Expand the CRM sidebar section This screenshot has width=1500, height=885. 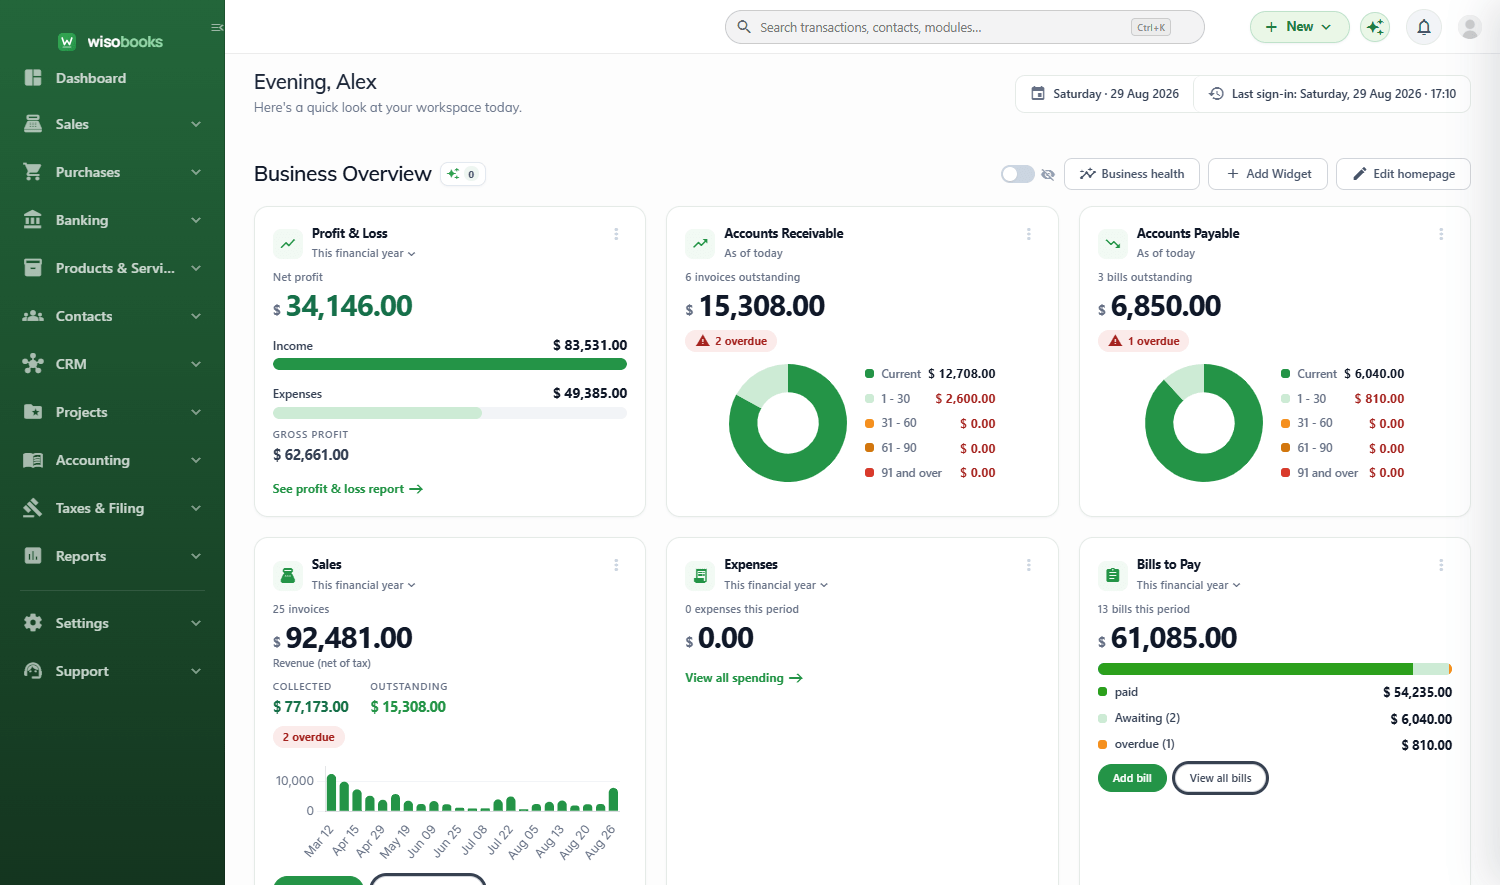pyautogui.click(x=196, y=364)
